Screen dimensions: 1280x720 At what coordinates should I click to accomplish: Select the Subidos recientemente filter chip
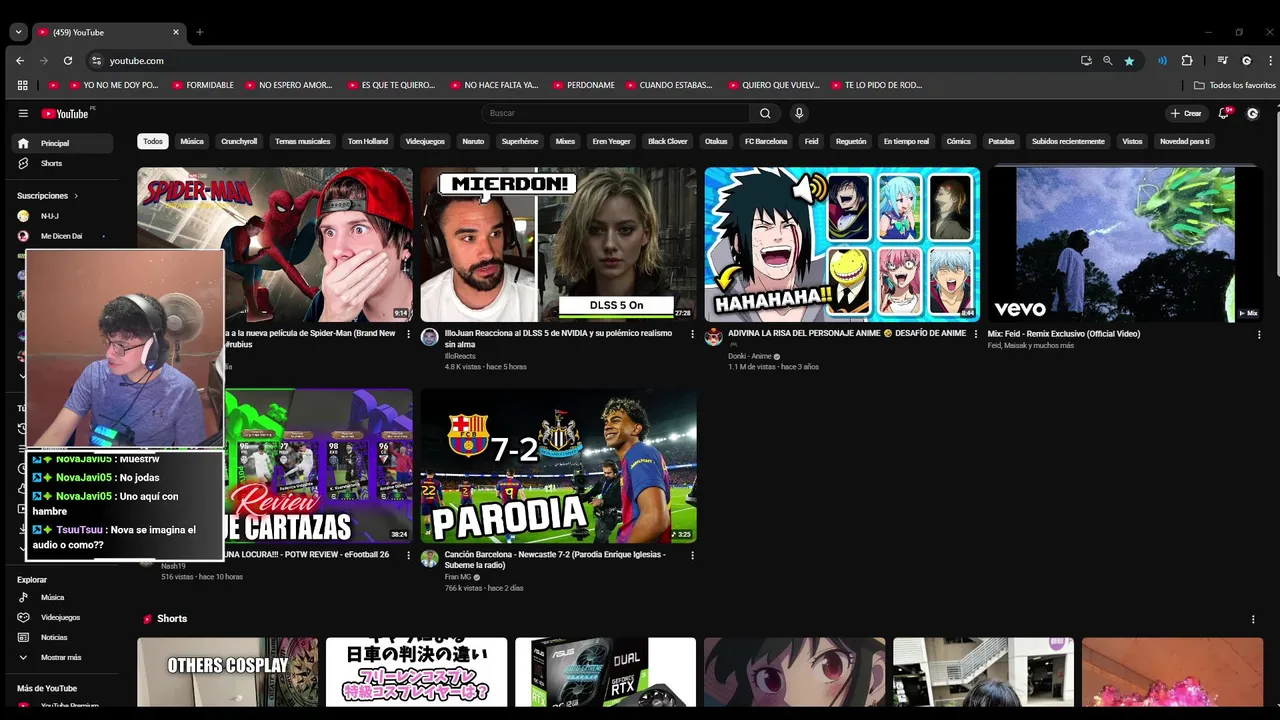pyautogui.click(x=1068, y=141)
